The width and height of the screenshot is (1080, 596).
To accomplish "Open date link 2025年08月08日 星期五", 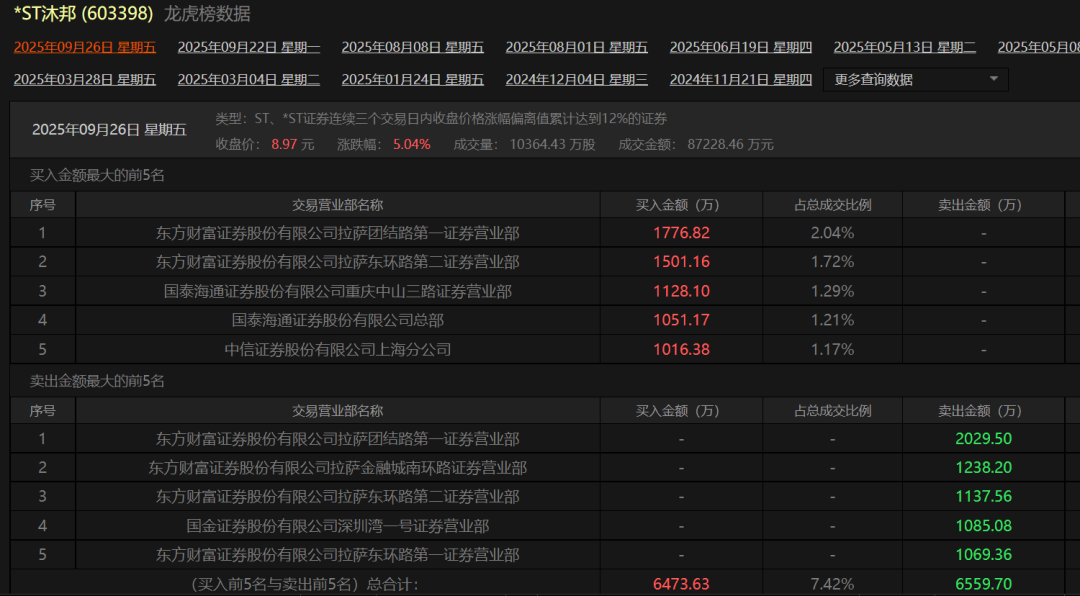I will coord(413,48).
